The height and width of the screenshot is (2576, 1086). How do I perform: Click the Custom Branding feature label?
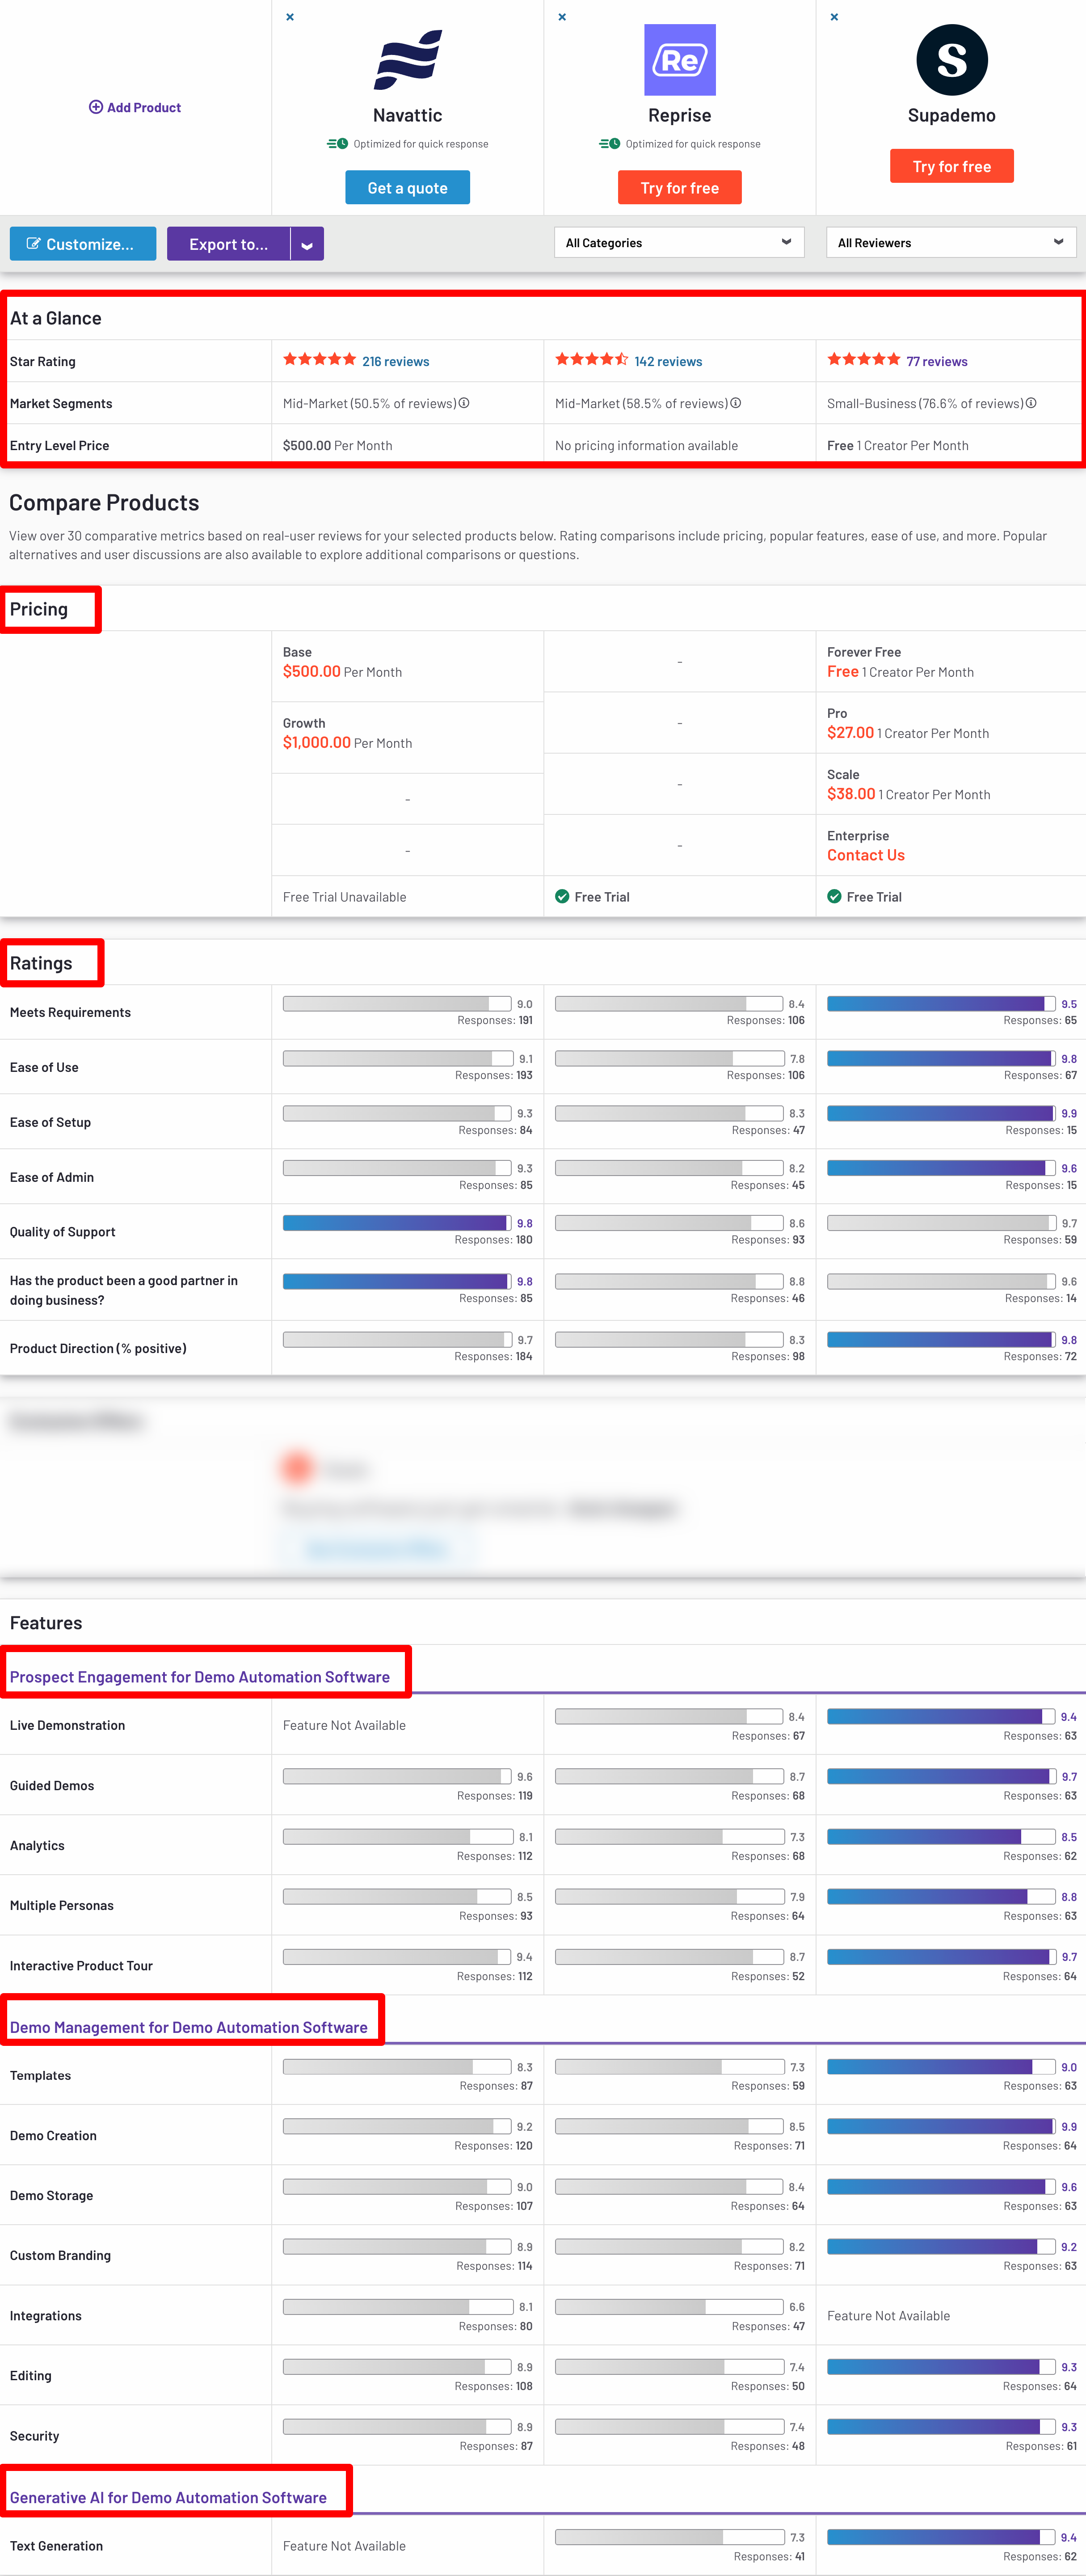pyautogui.click(x=60, y=2255)
